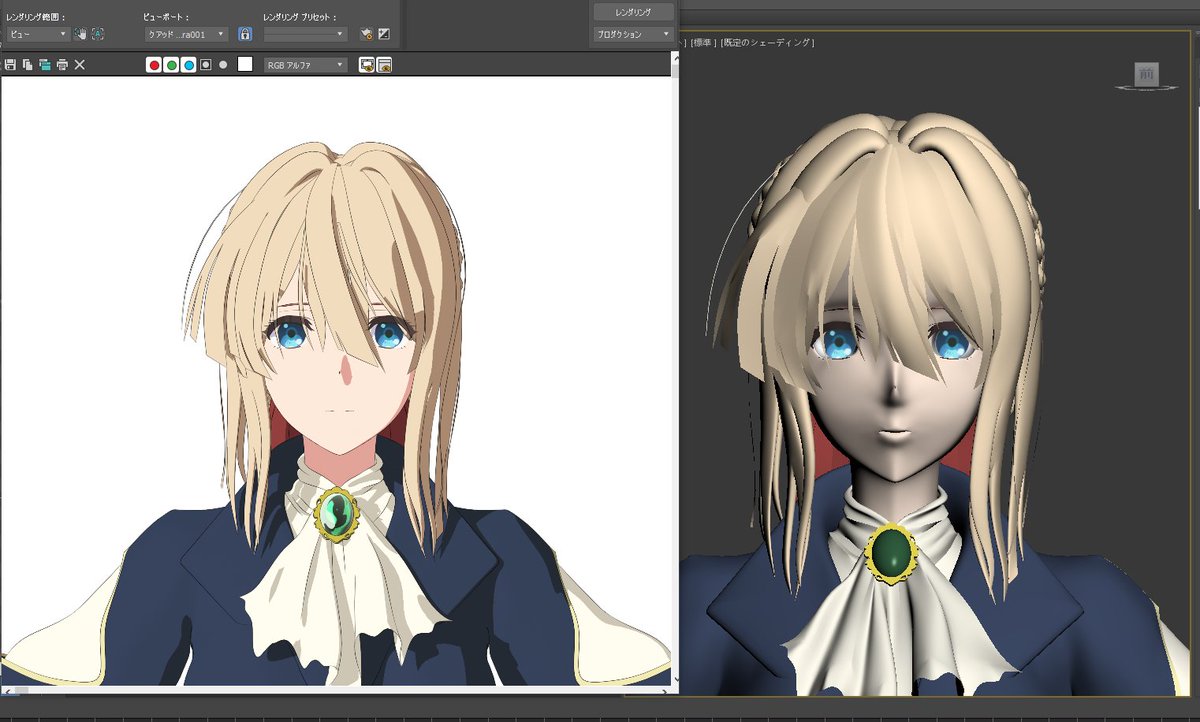The image size is (1200, 722).
Task: Click the レンダリング render button
Action: tap(633, 12)
